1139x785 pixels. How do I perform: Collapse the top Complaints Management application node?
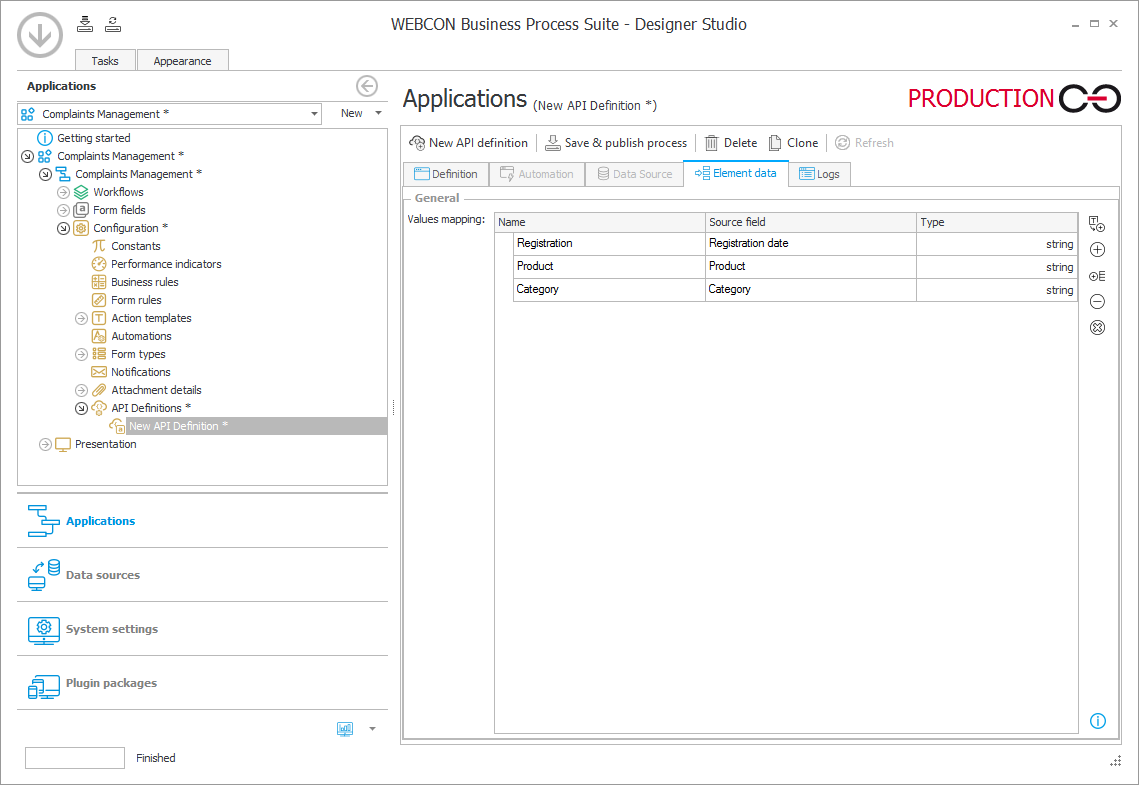click(28, 156)
